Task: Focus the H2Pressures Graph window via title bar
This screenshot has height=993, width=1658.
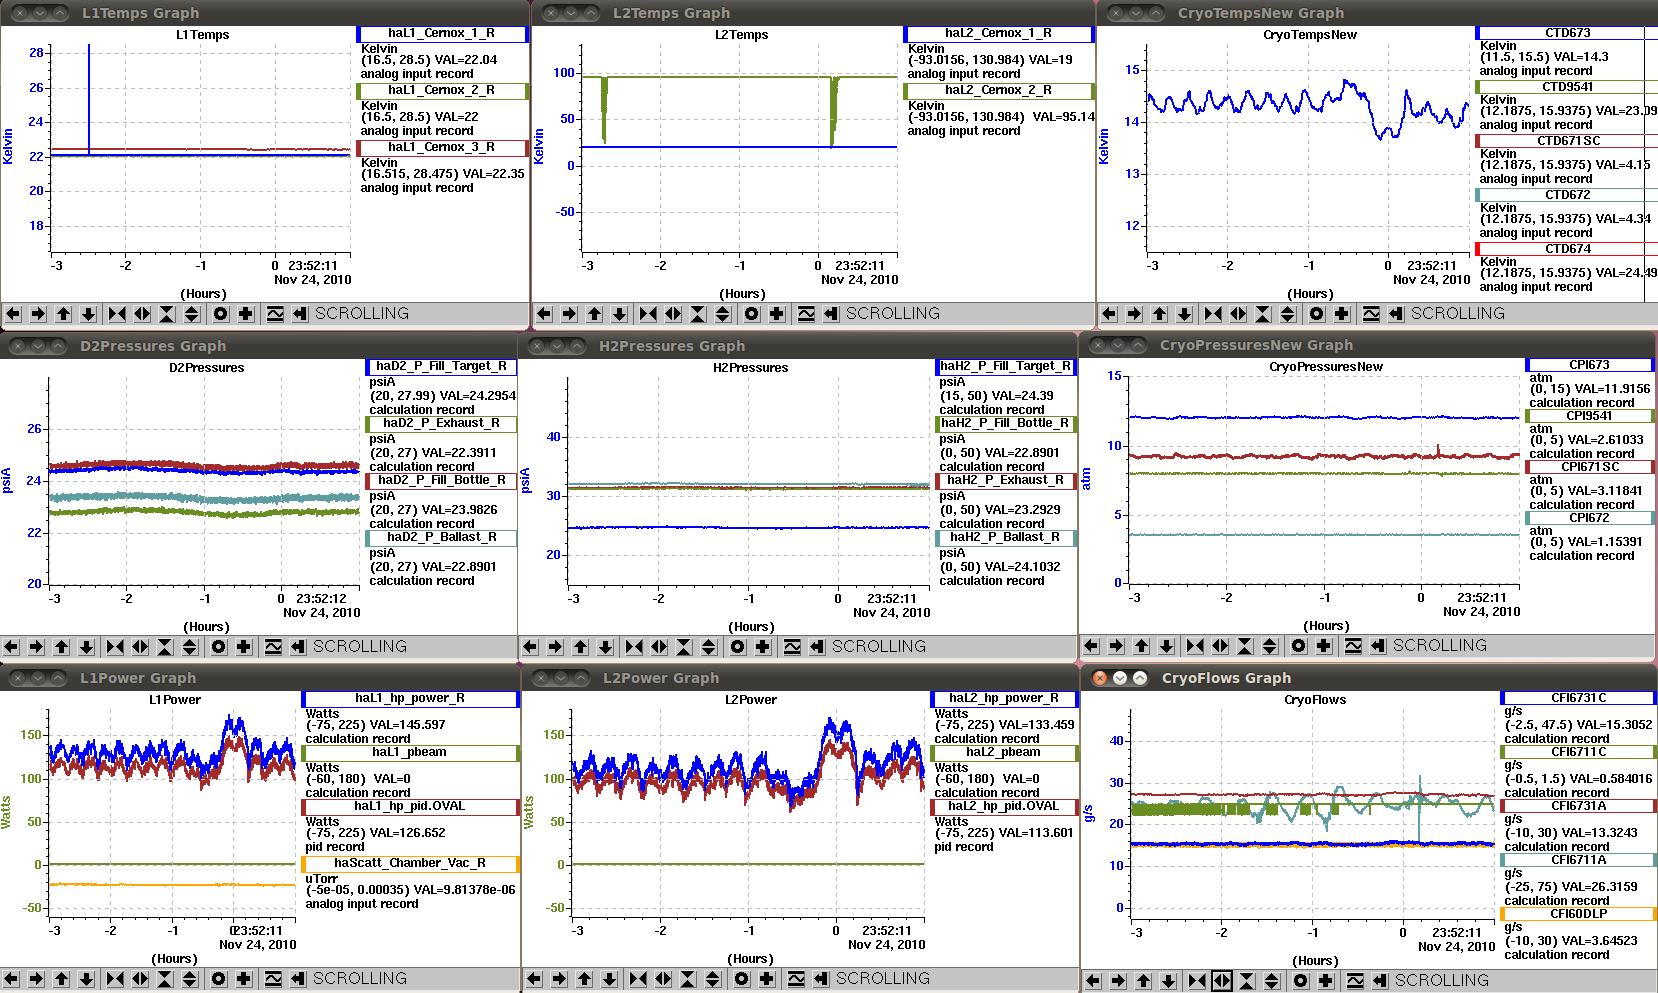Action: [x=798, y=346]
